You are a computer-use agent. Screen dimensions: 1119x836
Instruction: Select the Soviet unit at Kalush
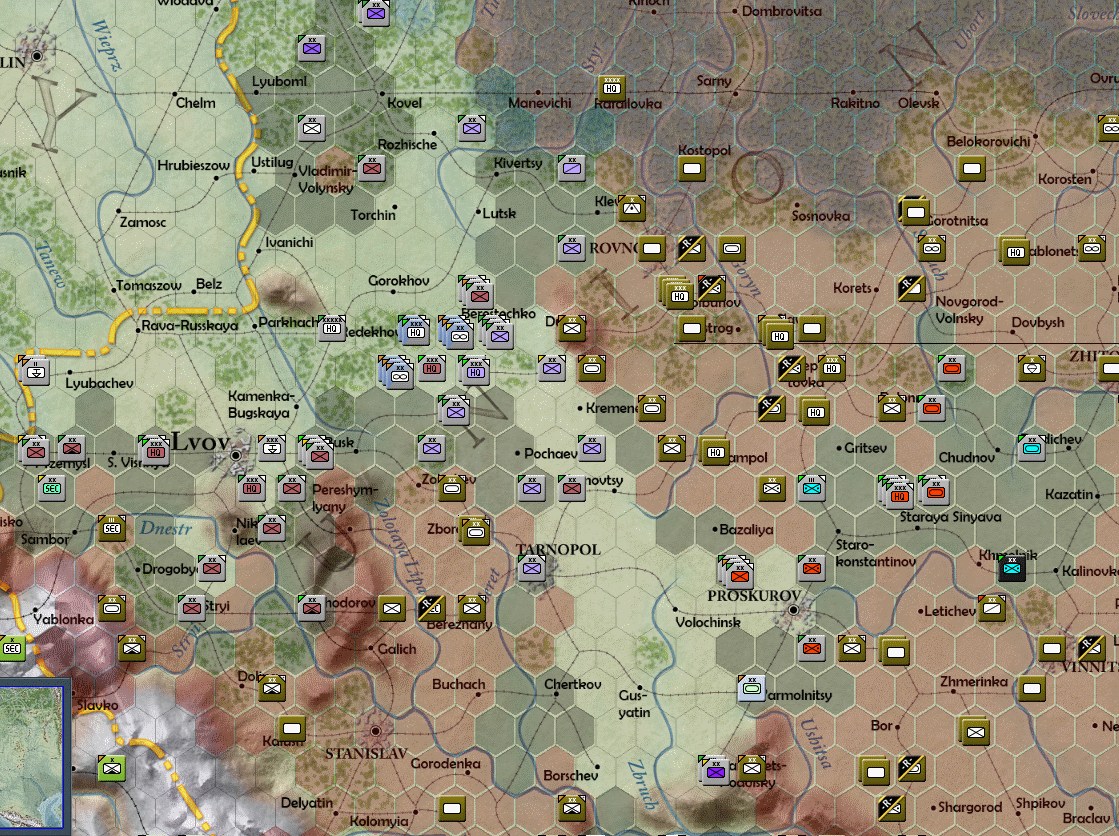tap(292, 728)
